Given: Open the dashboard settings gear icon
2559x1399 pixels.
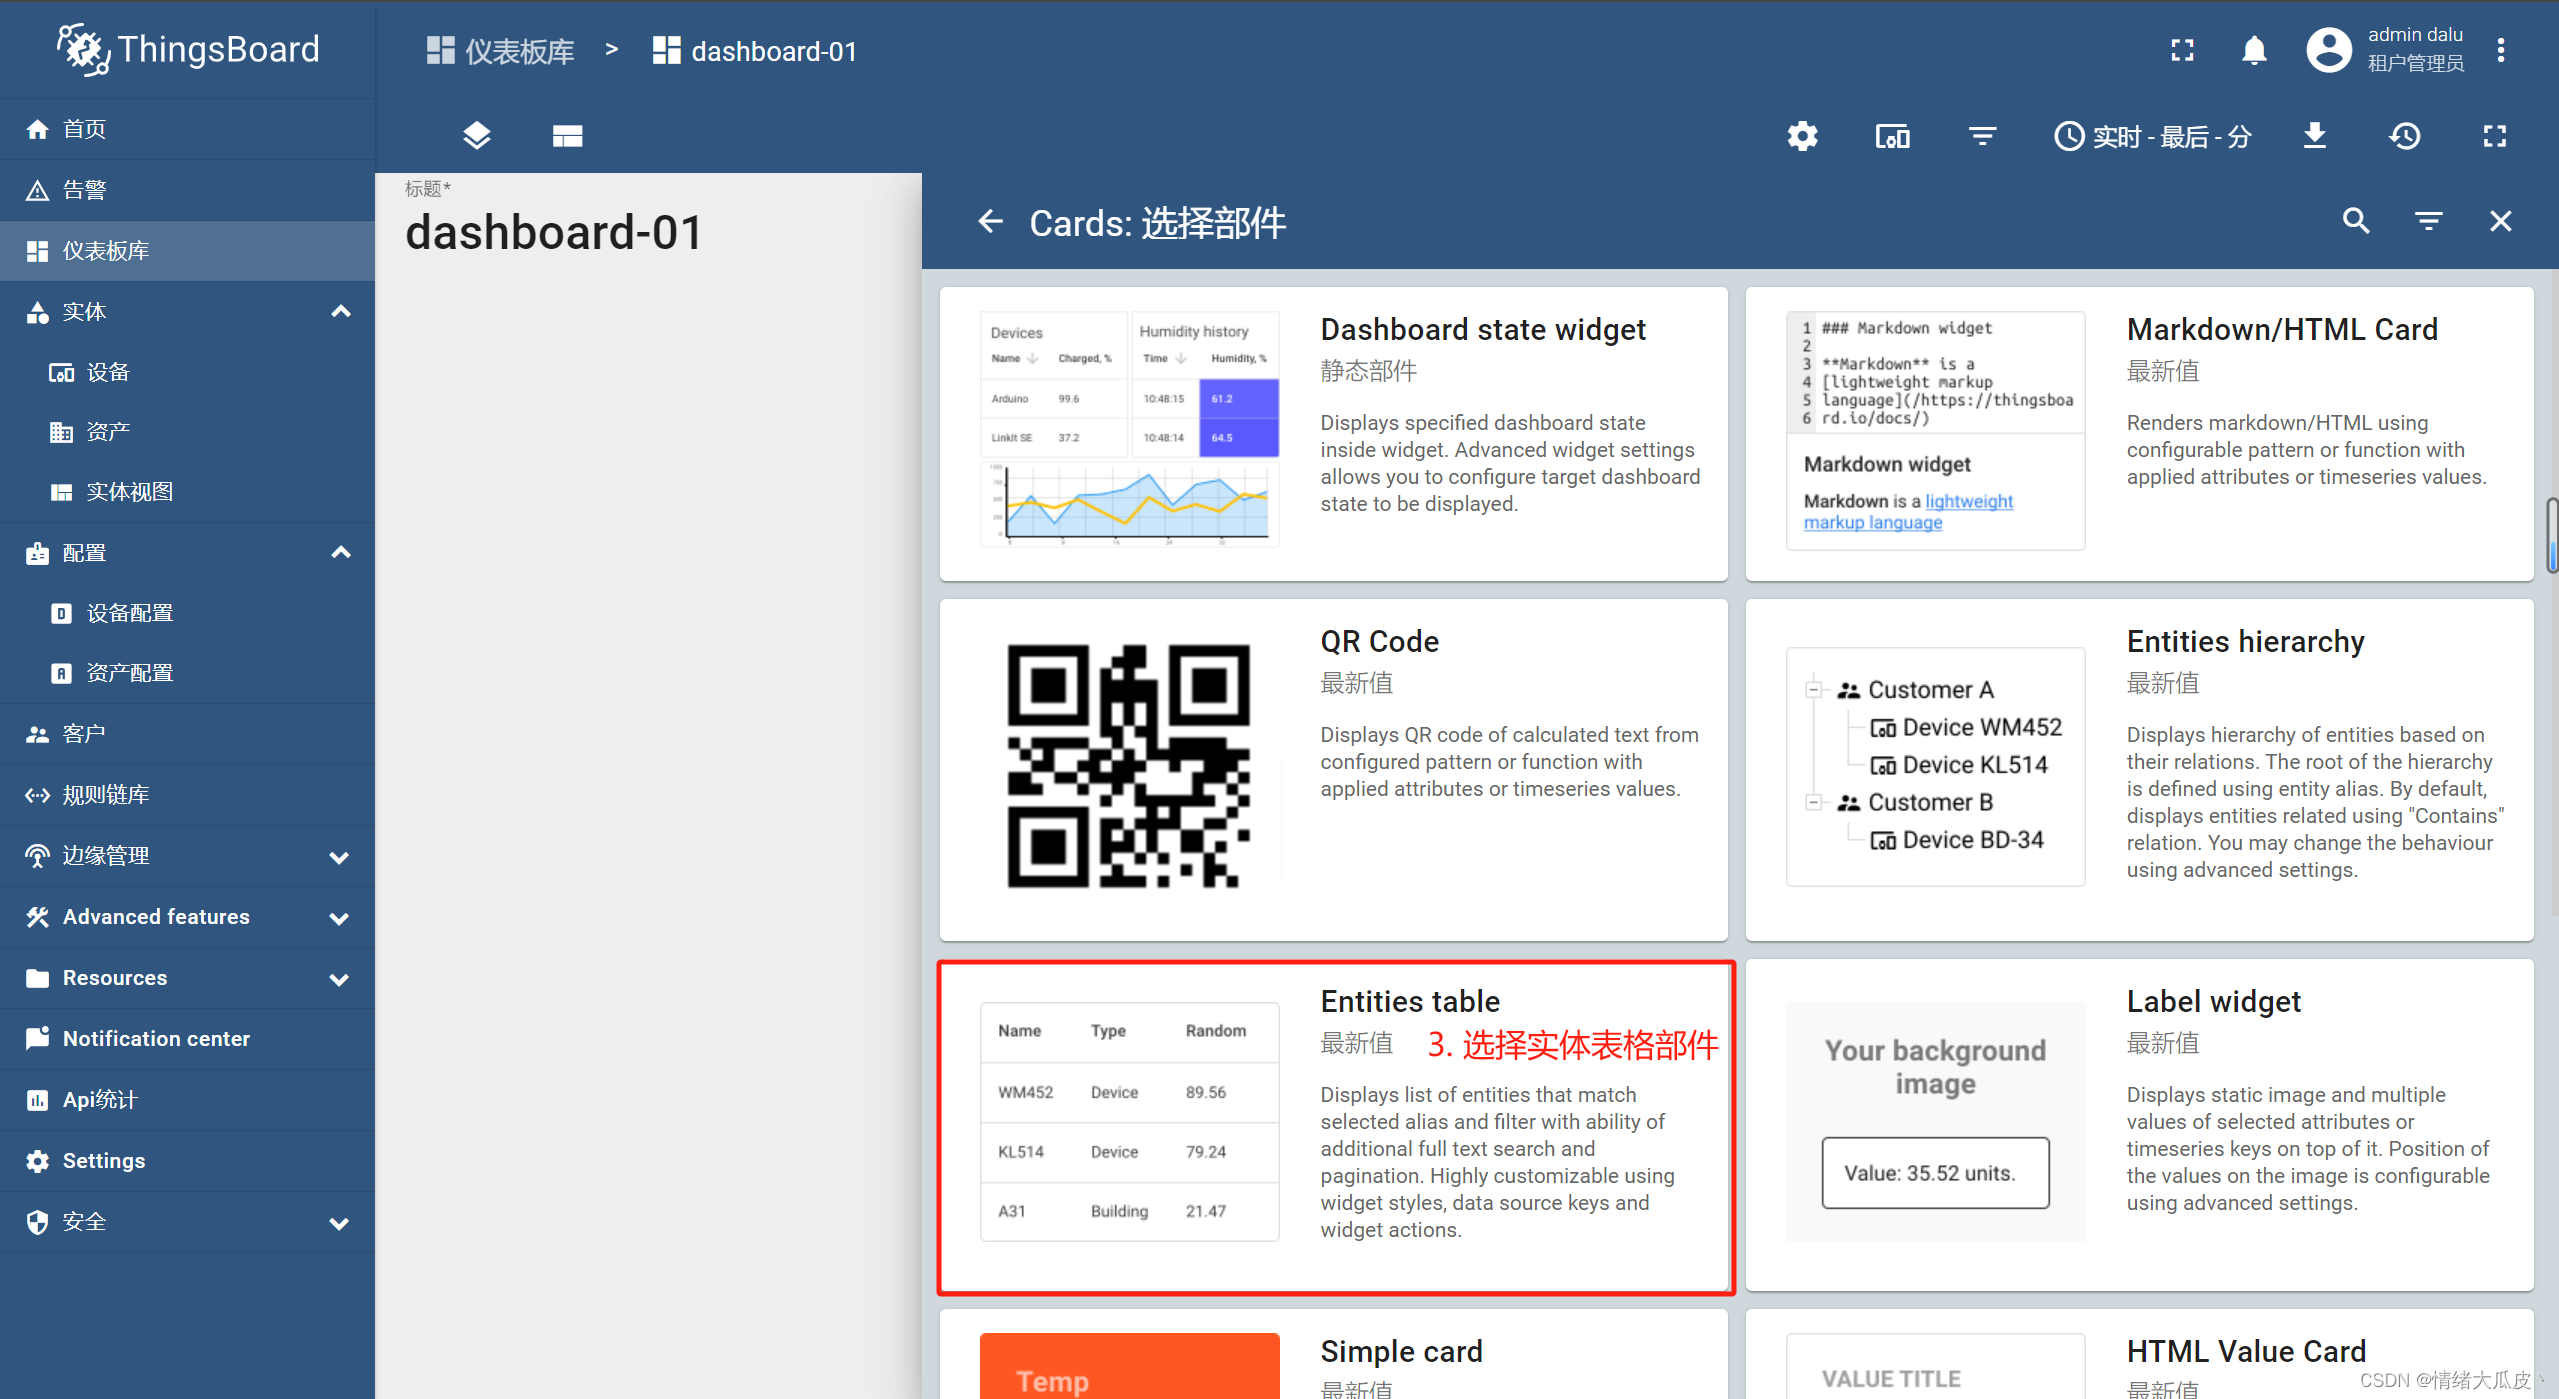Looking at the screenshot, I should [x=1806, y=136].
